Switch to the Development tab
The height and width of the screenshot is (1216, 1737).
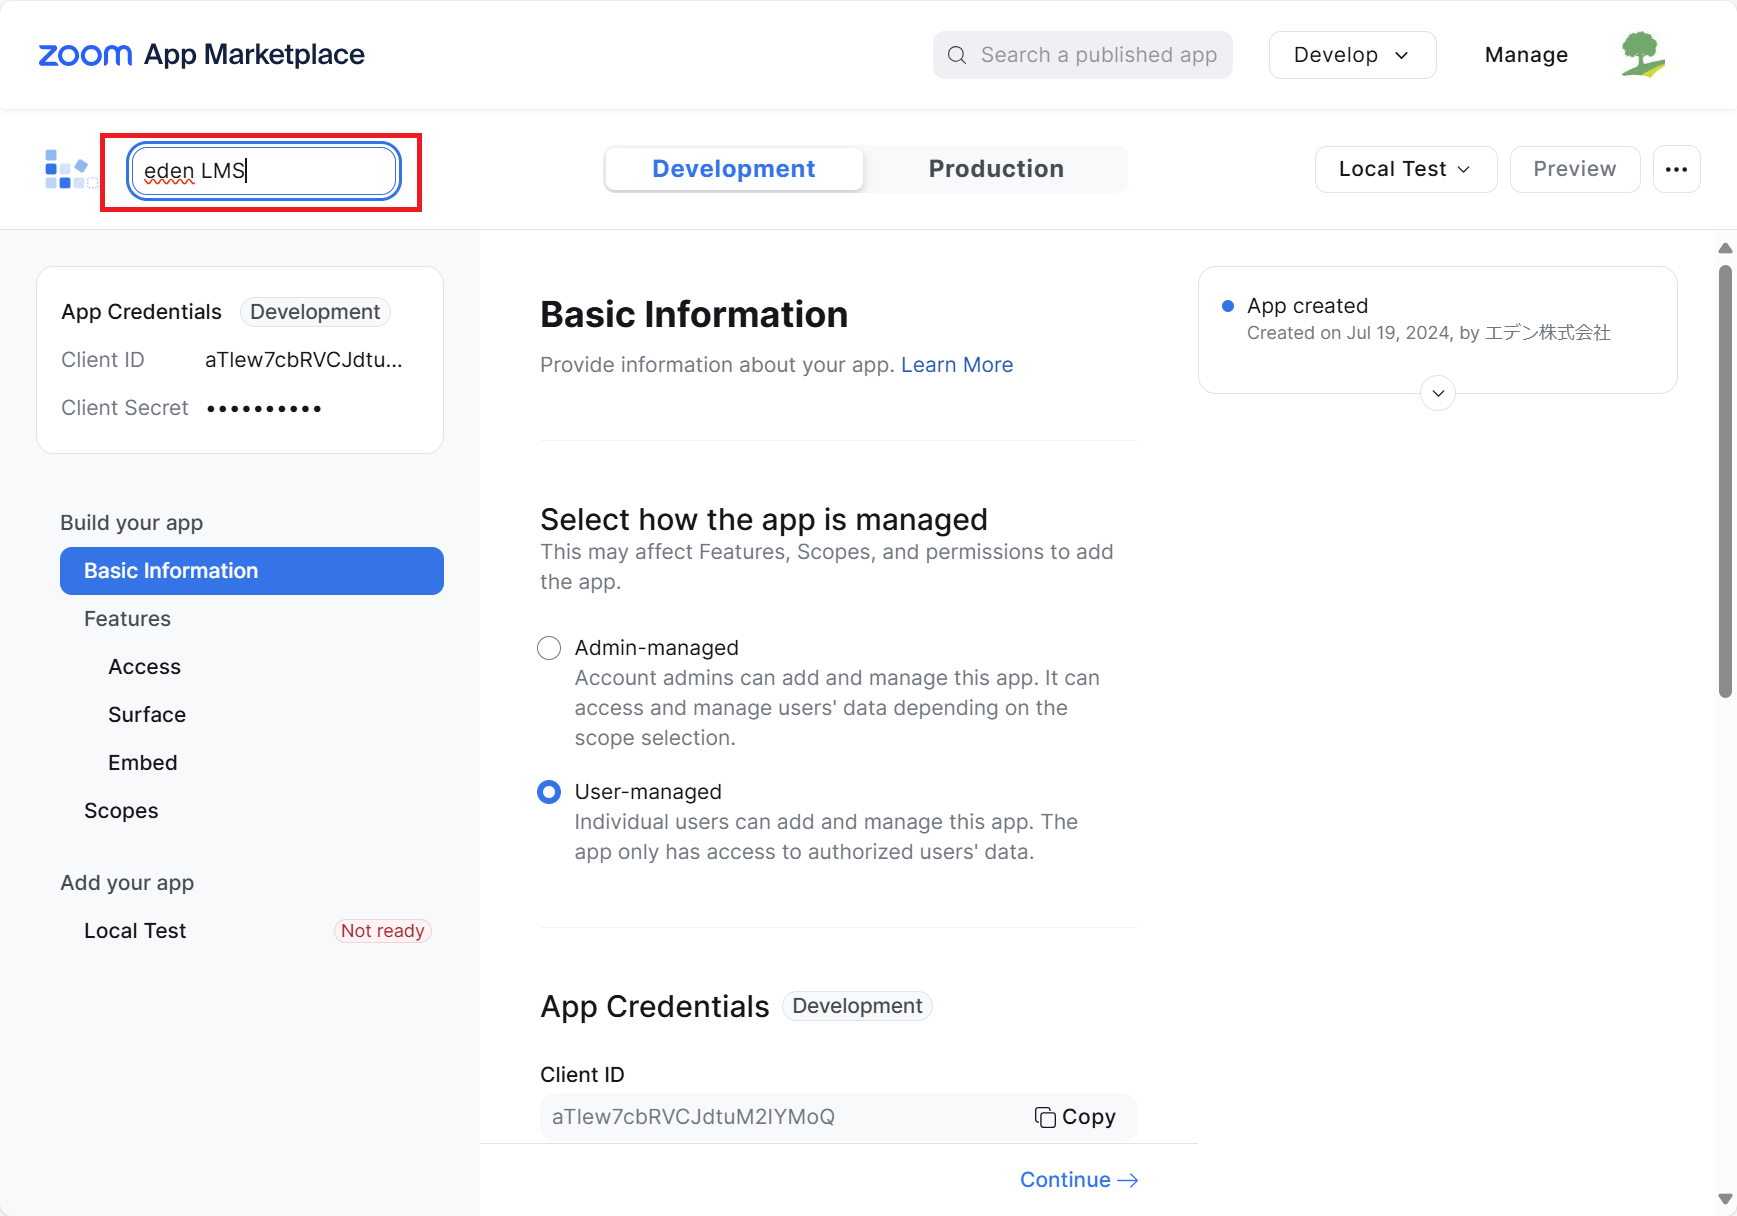[x=734, y=169]
